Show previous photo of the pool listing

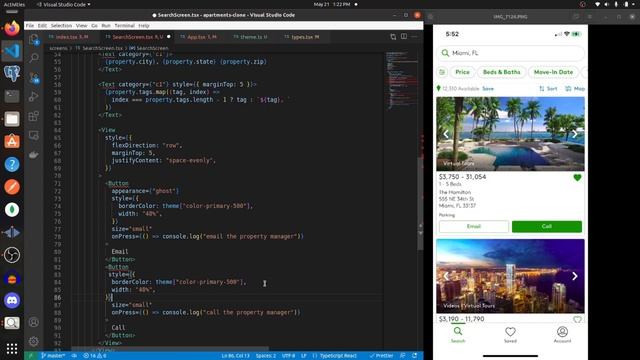click(x=446, y=134)
